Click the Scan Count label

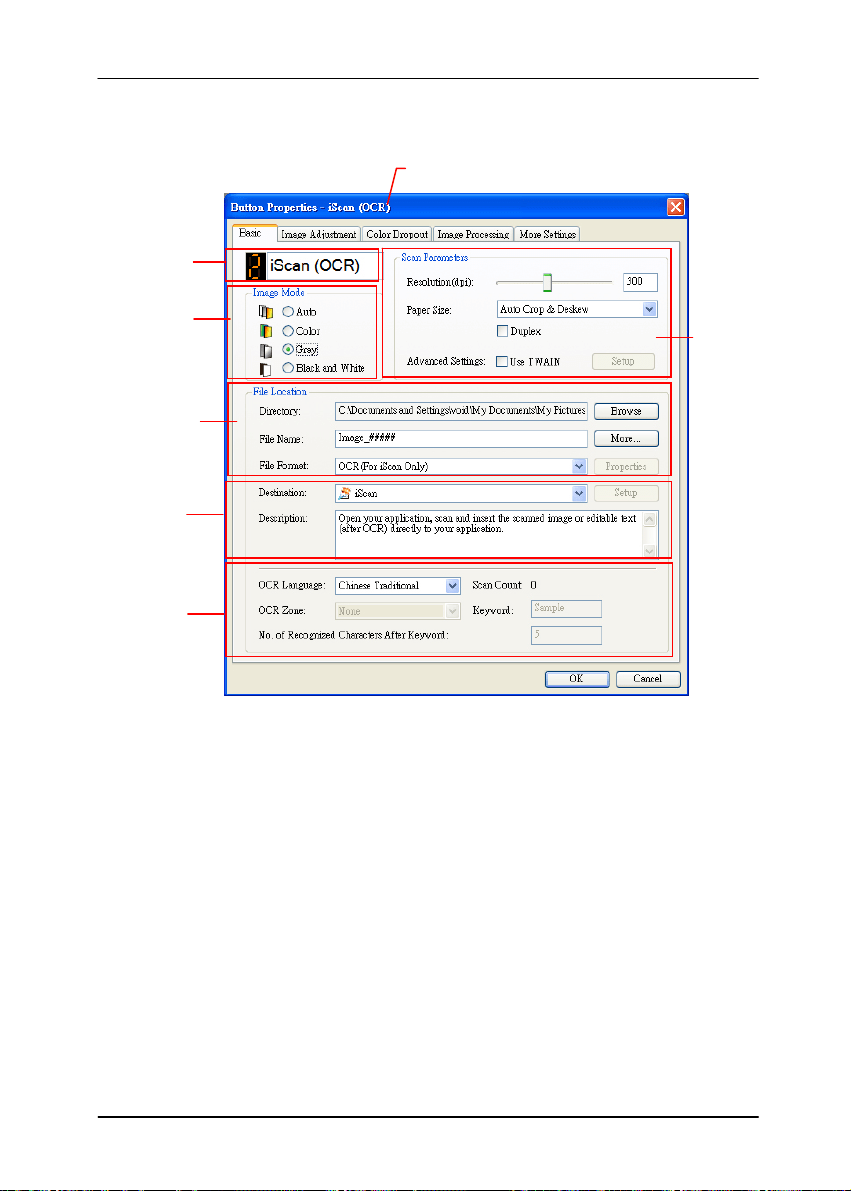497,586
